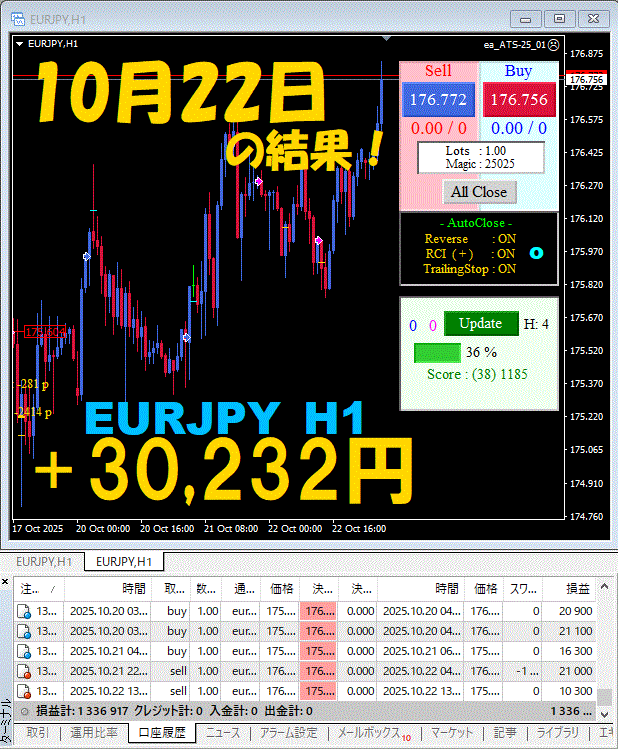Click the H: 4 label beside Update
618x749 pixels.
(536, 324)
